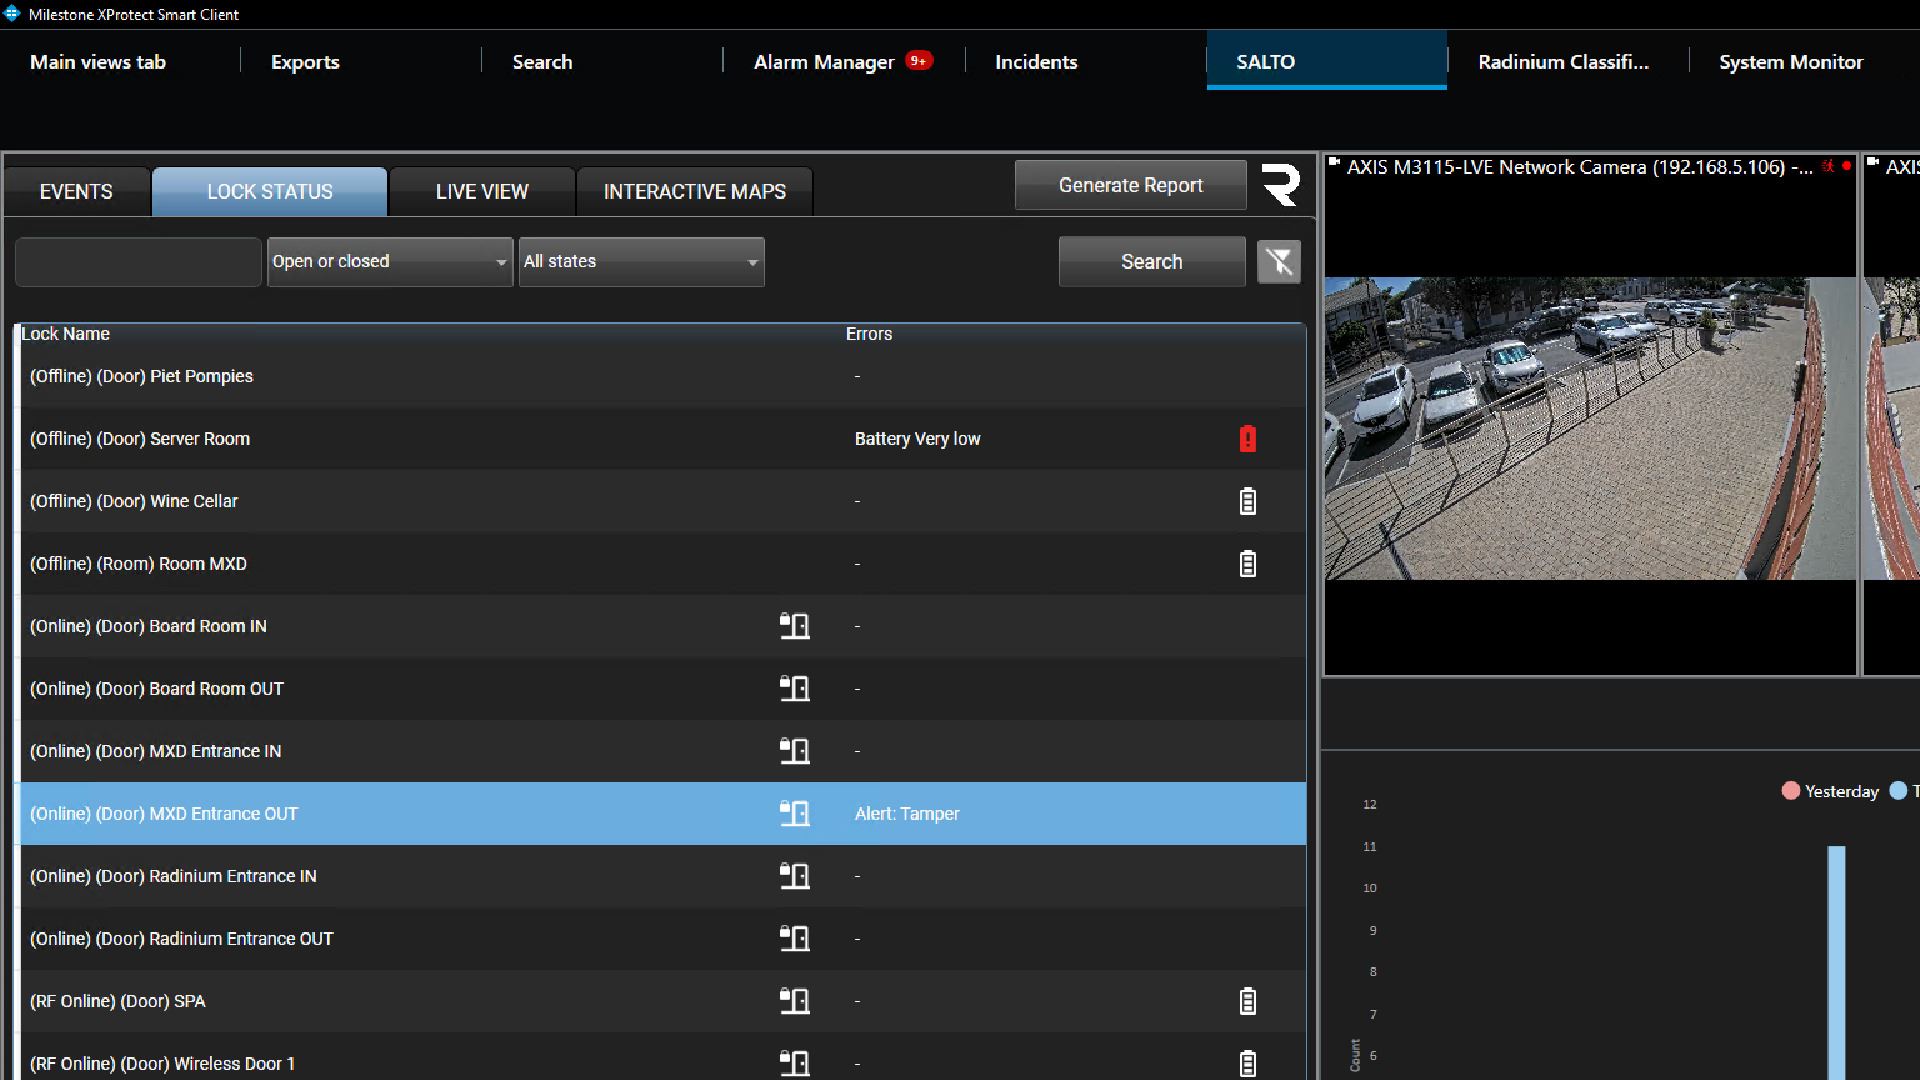Select the '(Offline) (Door) Server Room' row

pyautogui.click(x=663, y=438)
